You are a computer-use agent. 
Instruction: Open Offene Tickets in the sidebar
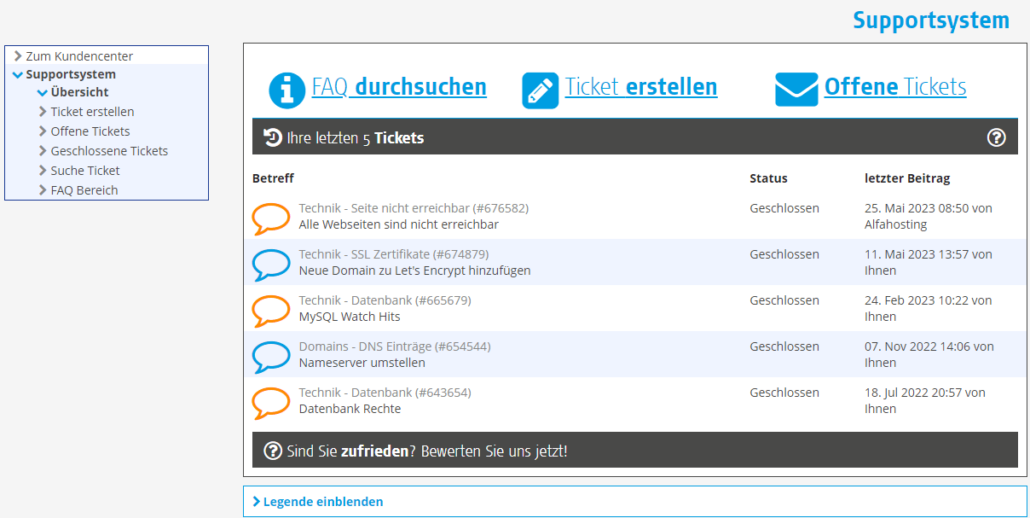click(90, 131)
